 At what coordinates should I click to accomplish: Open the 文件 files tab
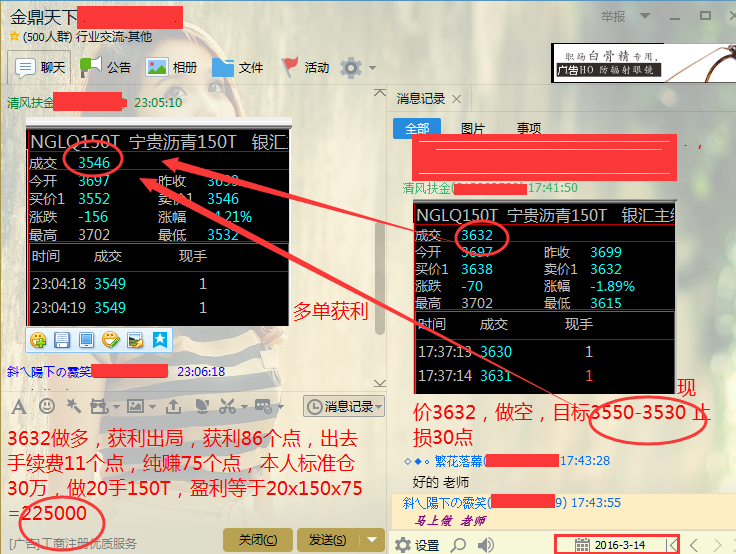237,68
